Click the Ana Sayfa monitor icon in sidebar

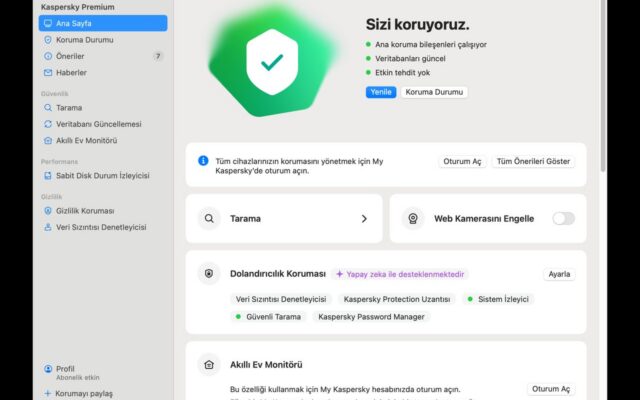coord(48,23)
